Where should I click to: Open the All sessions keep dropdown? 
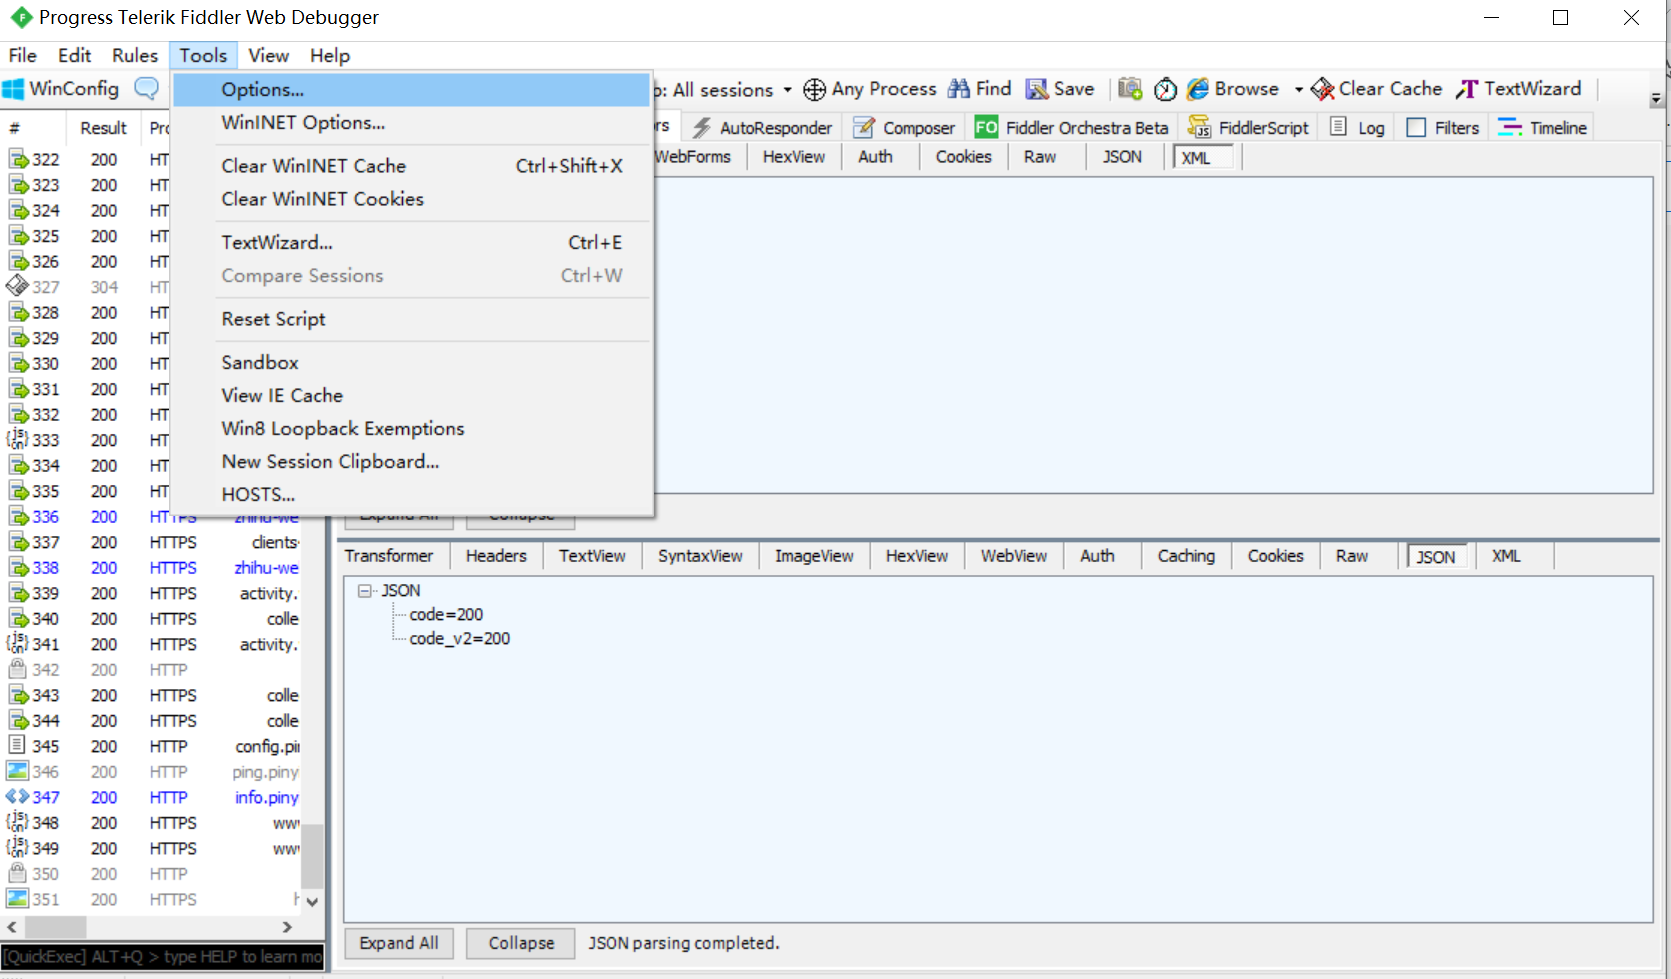click(x=787, y=90)
